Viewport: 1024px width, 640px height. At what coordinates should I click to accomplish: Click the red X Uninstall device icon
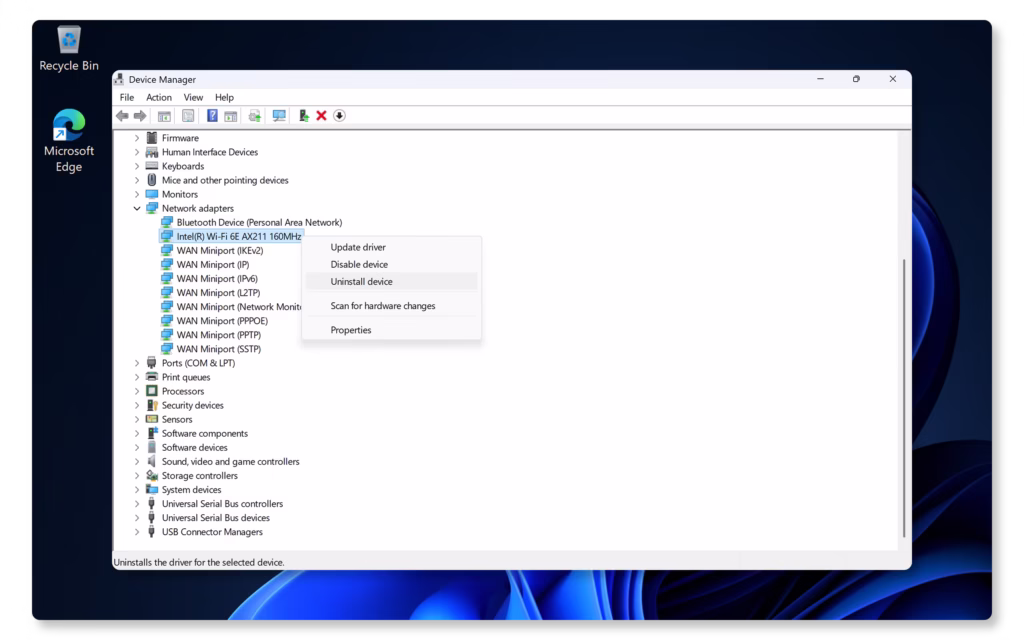pyautogui.click(x=321, y=116)
